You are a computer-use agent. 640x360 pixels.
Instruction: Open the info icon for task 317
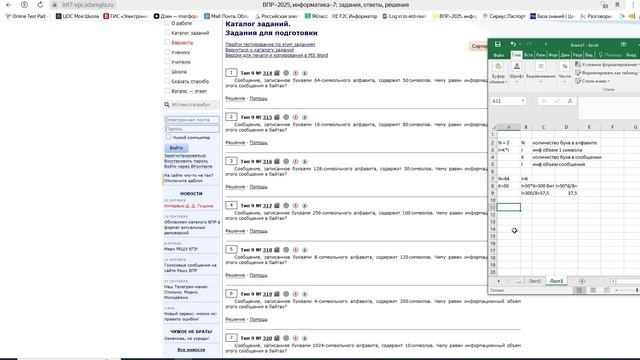pos(304,206)
